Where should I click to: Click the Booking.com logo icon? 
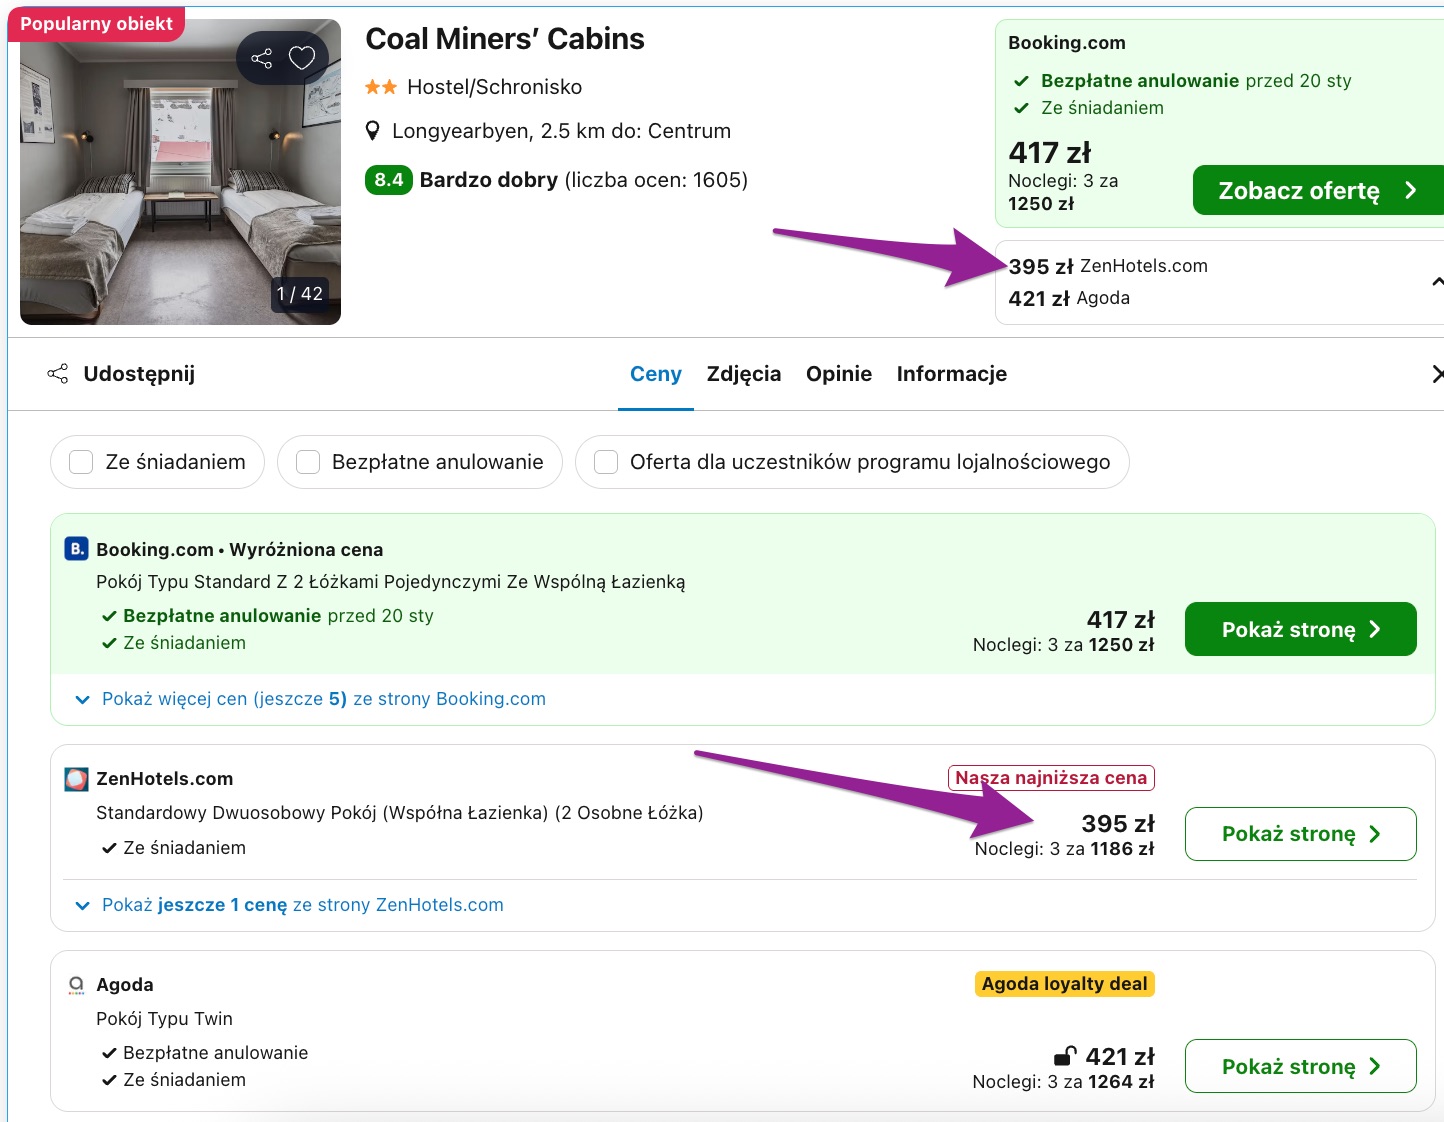pyautogui.click(x=76, y=549)
